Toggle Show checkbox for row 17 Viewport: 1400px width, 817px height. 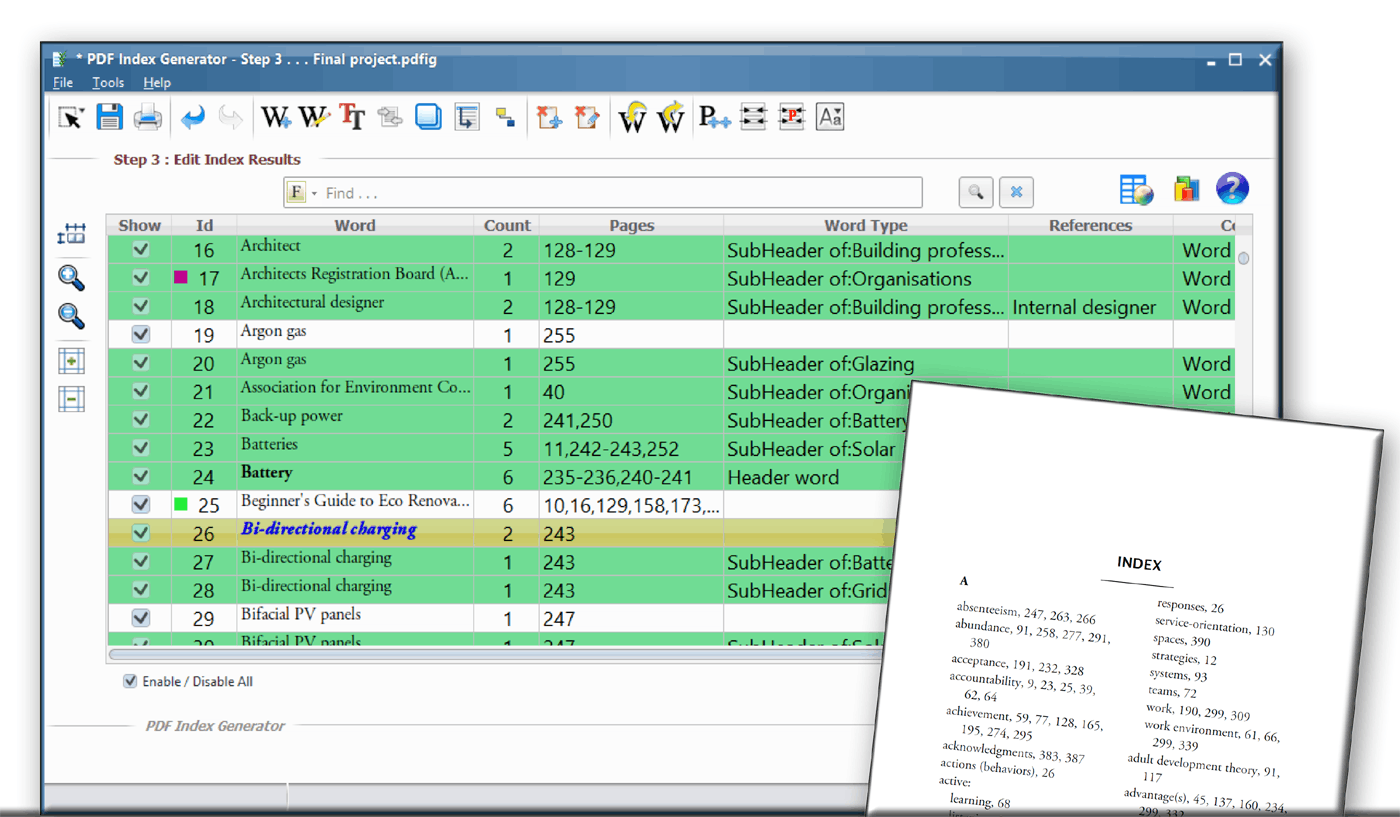(x=141, y=277)
